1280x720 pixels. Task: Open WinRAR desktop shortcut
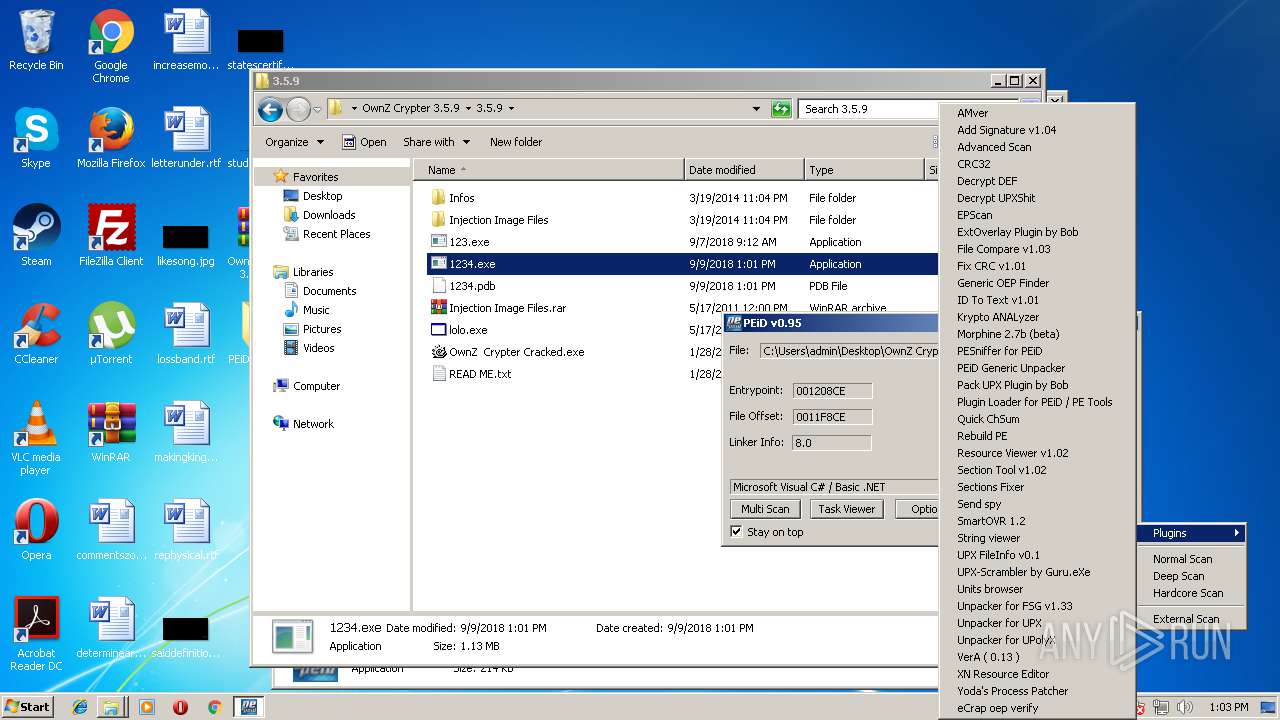click(111, 431)
